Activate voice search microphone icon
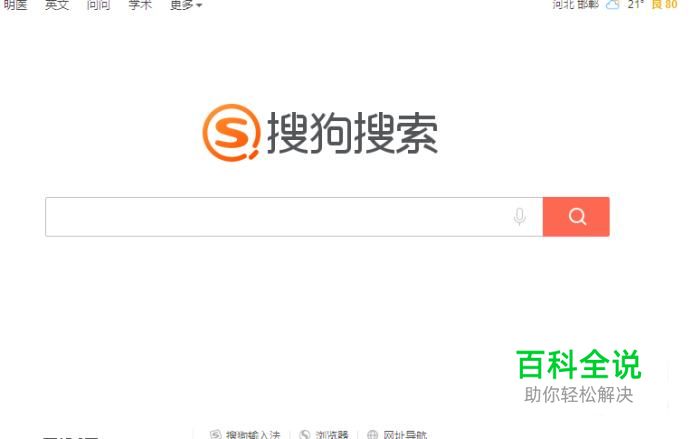Image resolution: width=692 pixels, height=439 pixels. coord(520,217)
